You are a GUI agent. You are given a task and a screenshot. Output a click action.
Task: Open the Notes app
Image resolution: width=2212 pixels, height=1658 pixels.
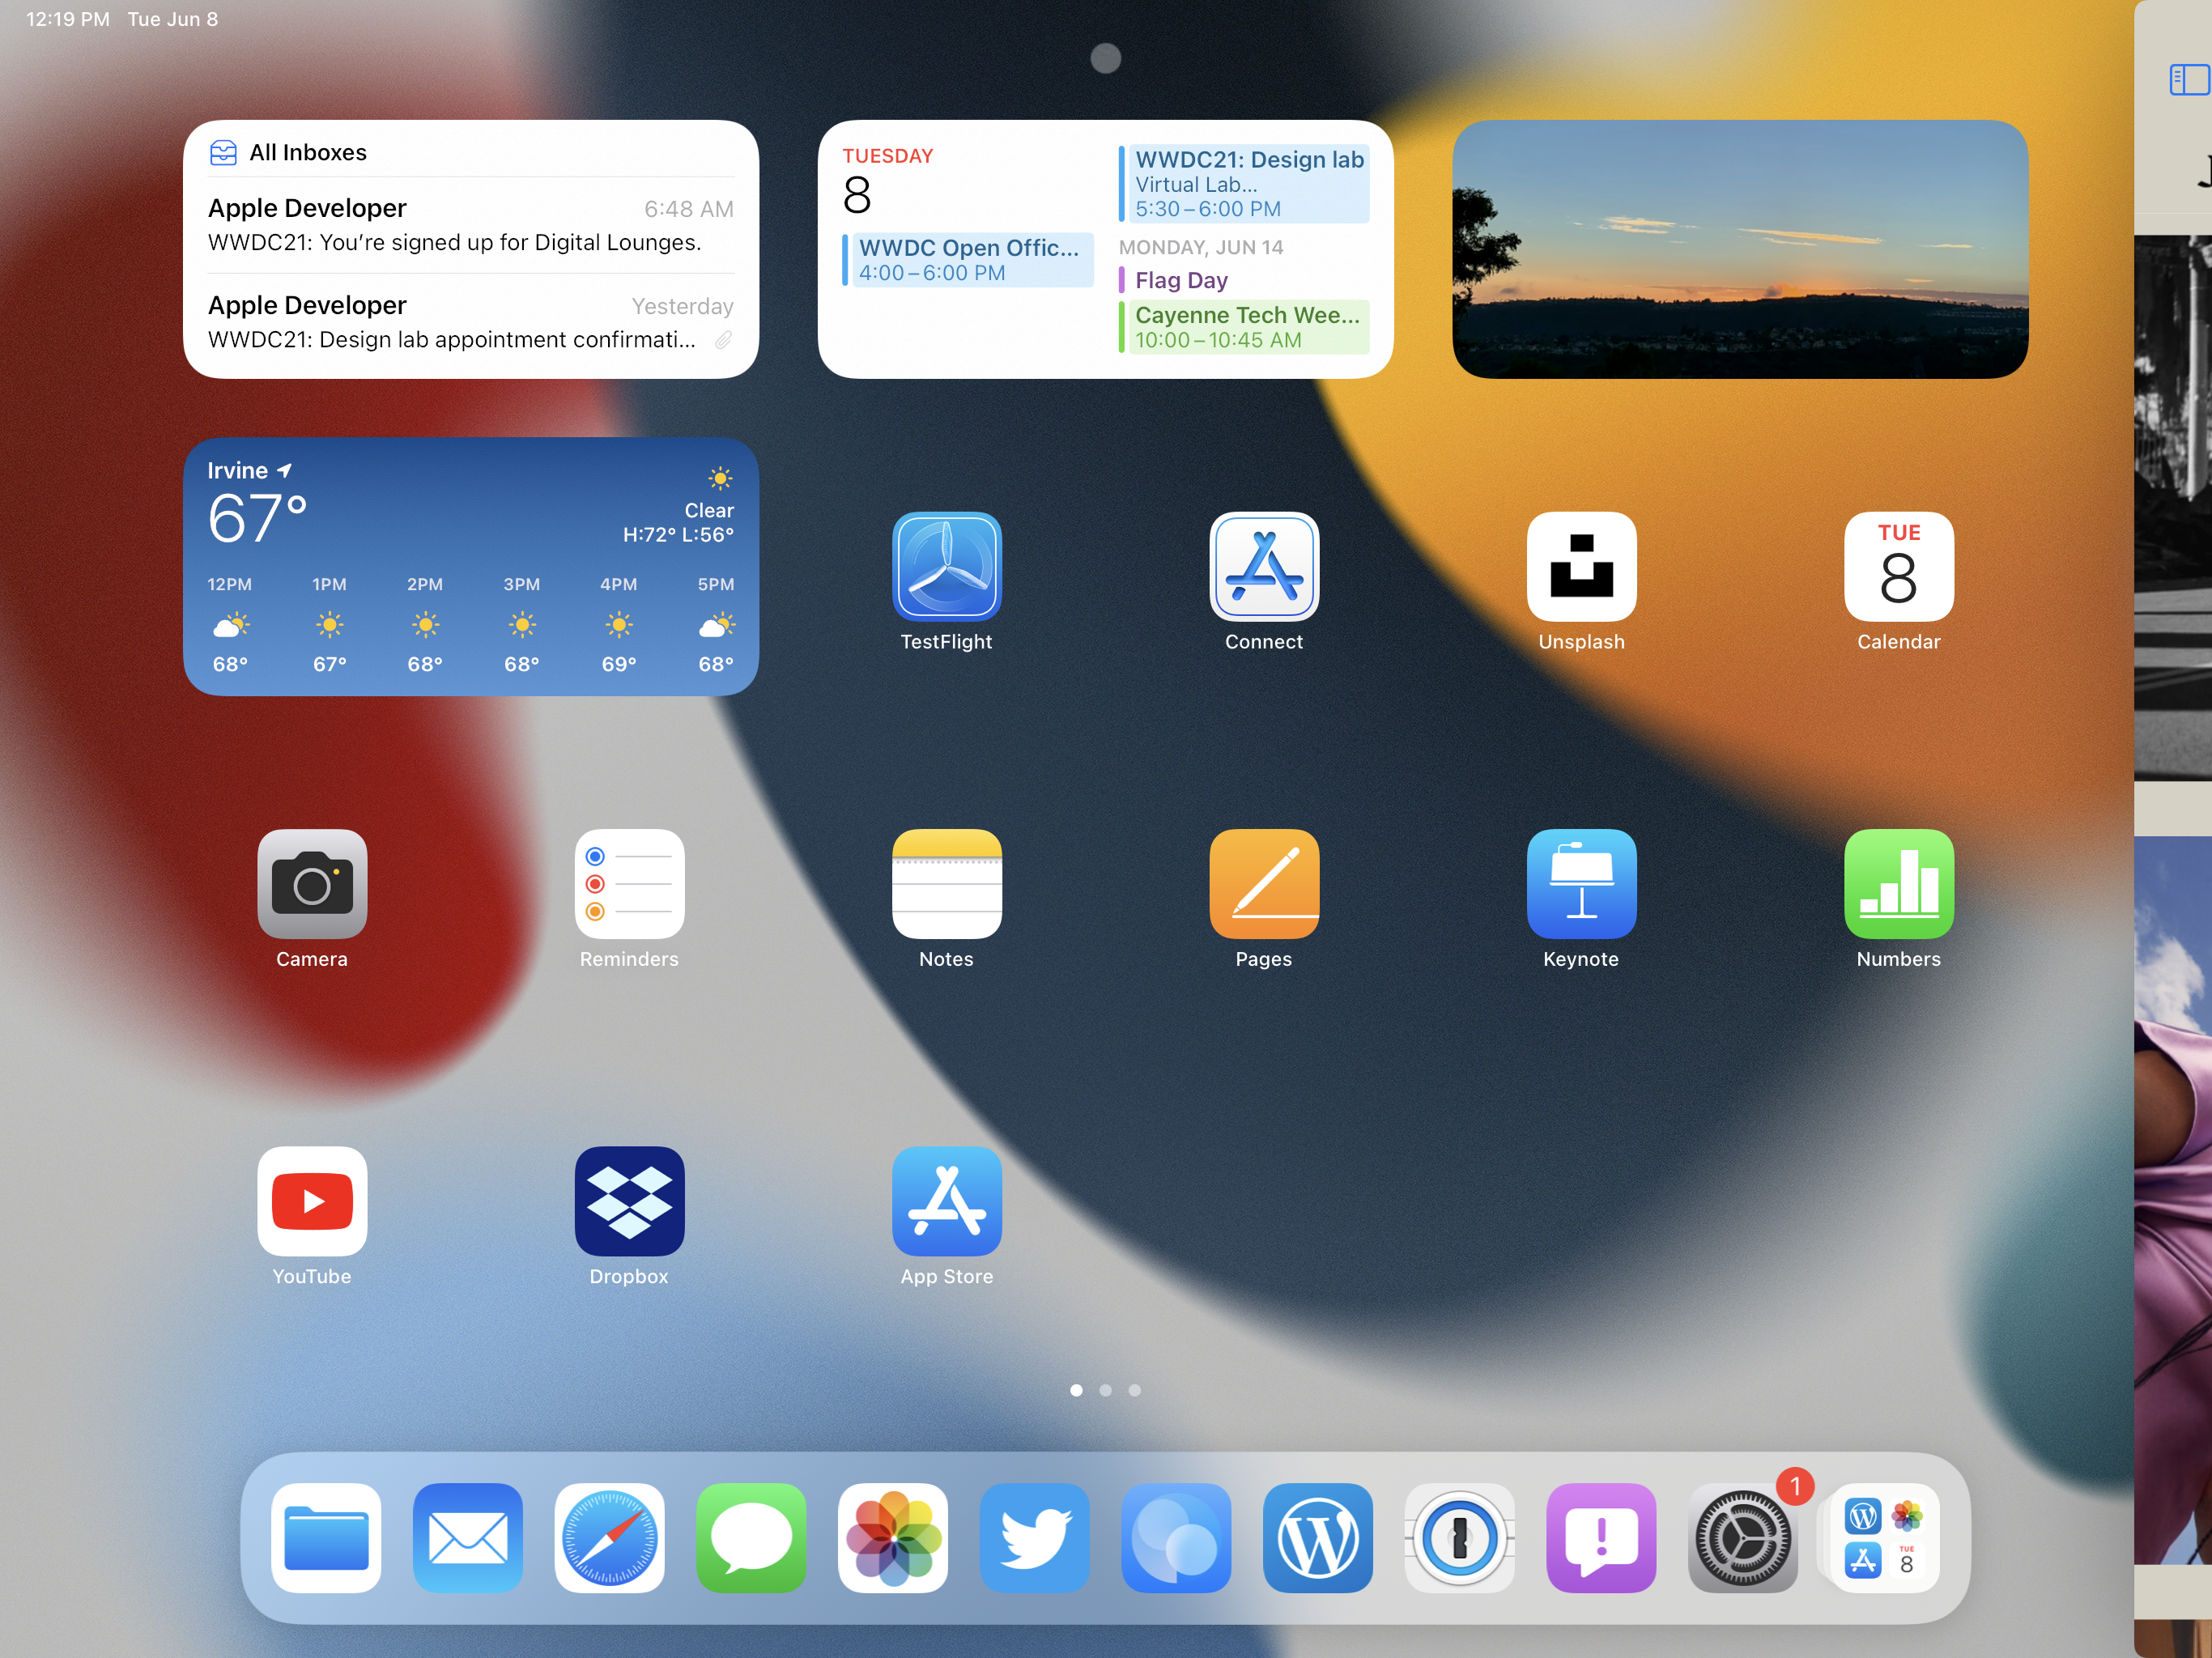(946, 883)
